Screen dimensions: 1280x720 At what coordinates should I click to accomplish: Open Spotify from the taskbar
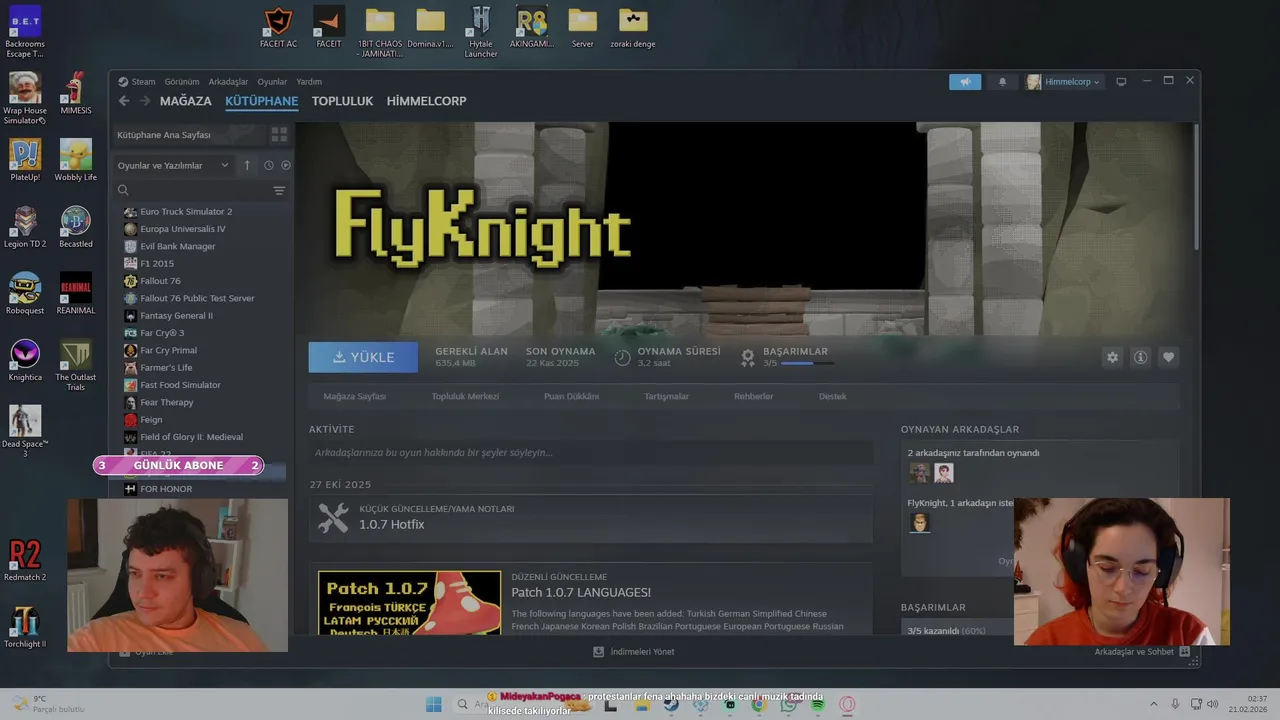(818, 705)
